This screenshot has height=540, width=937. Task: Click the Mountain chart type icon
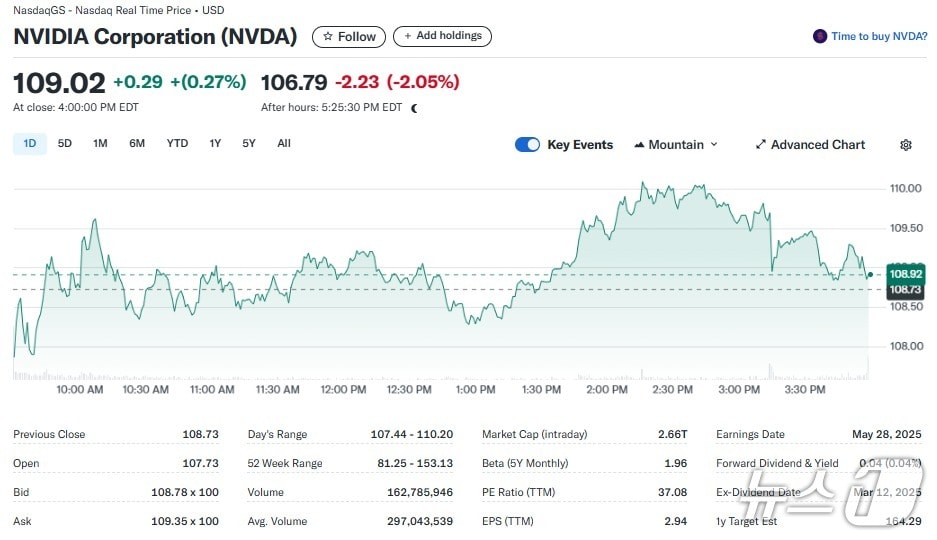point(639,145)
